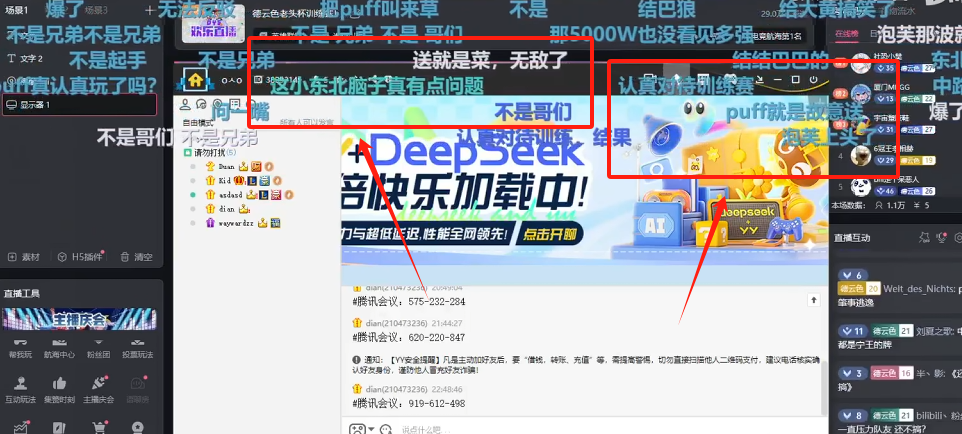Open the 互动玩法 stamp icon tool
Viewport: 962px width, 434px height.
click(x=20, y=389)
